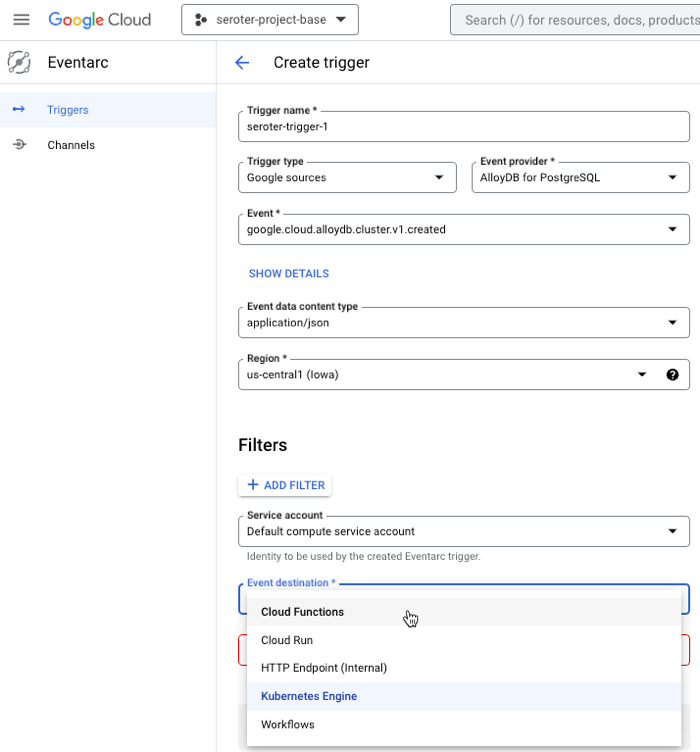This screenshot has width=700, height=752.
Task: Click the plus icon on Add Filter
Action: coord(253,485)
